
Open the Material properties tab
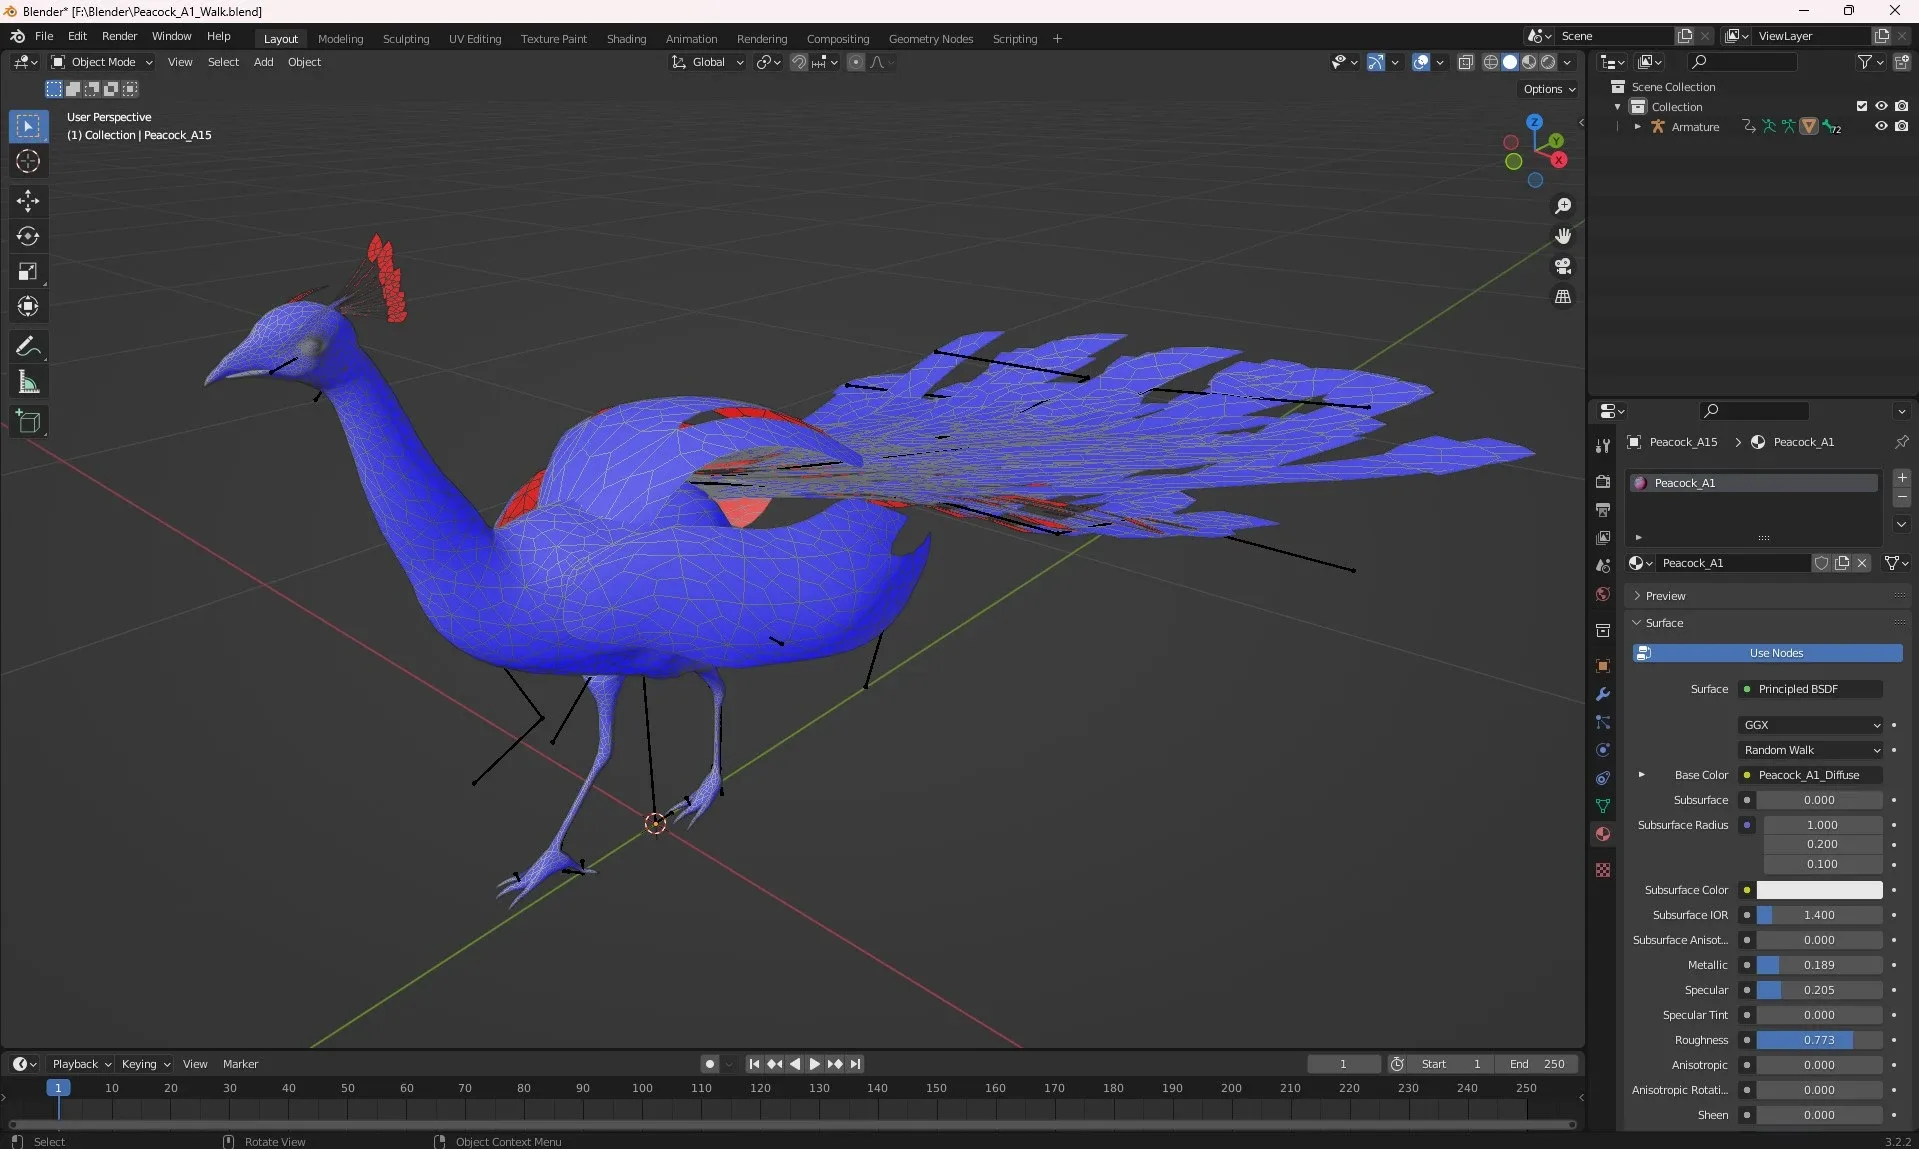click(x=1603, y=834)
